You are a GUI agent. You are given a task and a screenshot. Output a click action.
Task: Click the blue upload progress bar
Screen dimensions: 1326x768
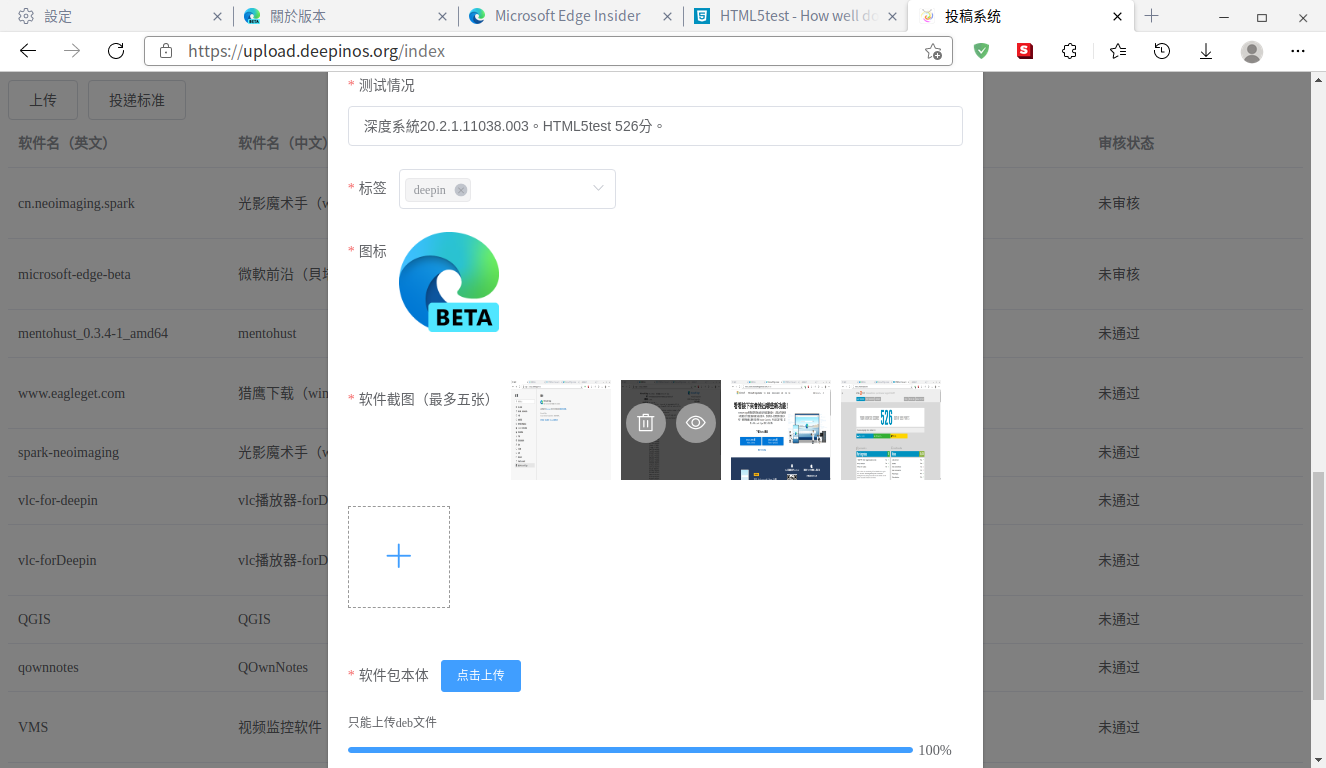(630, 749)
